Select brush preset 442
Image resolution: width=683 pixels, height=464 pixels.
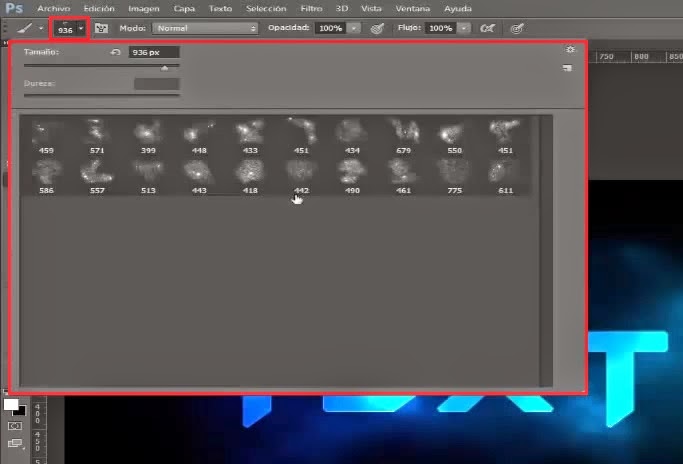pos(301,176)
